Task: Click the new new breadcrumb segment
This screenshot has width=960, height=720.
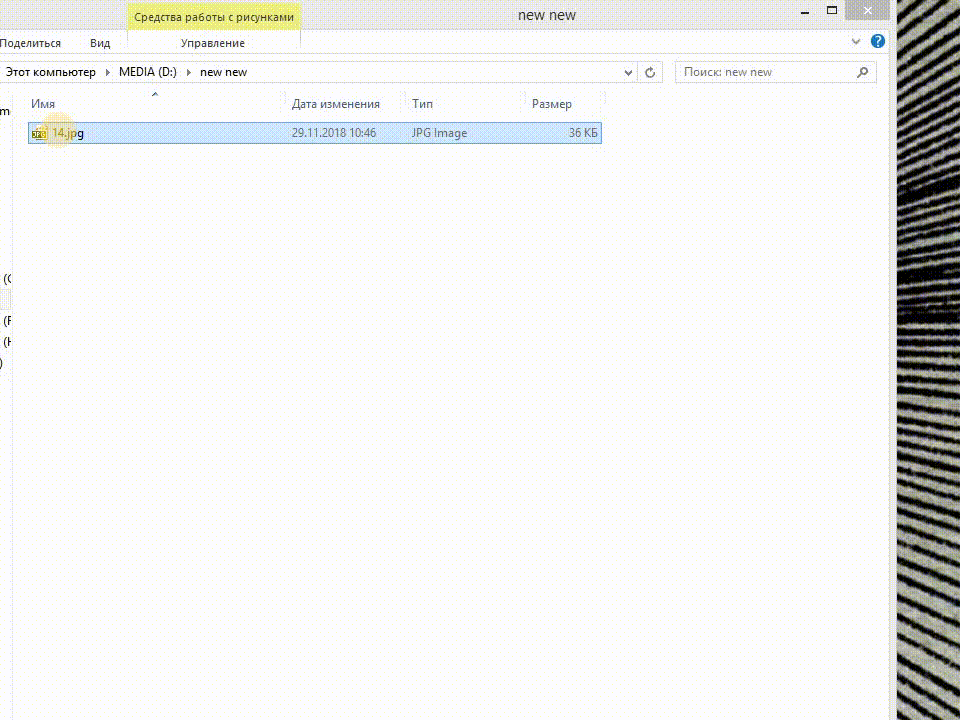Action: click(223, 72)
